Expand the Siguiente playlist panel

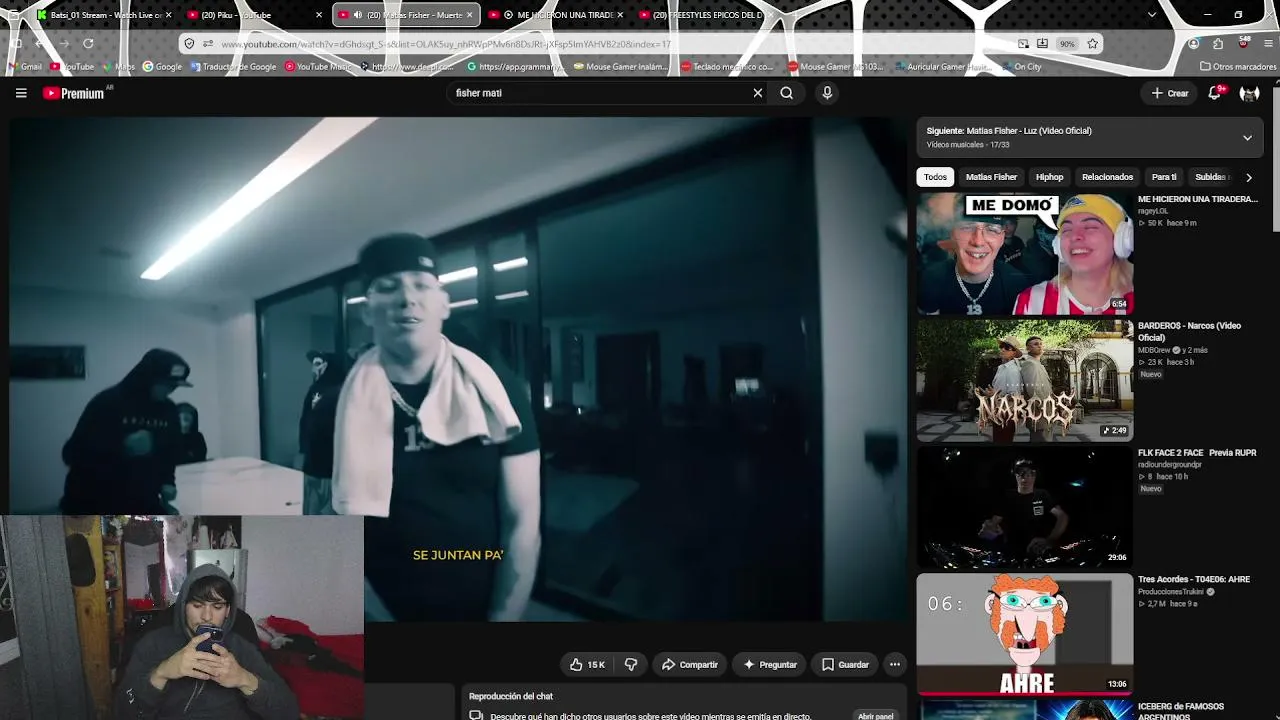click(x=1247, y=138)
